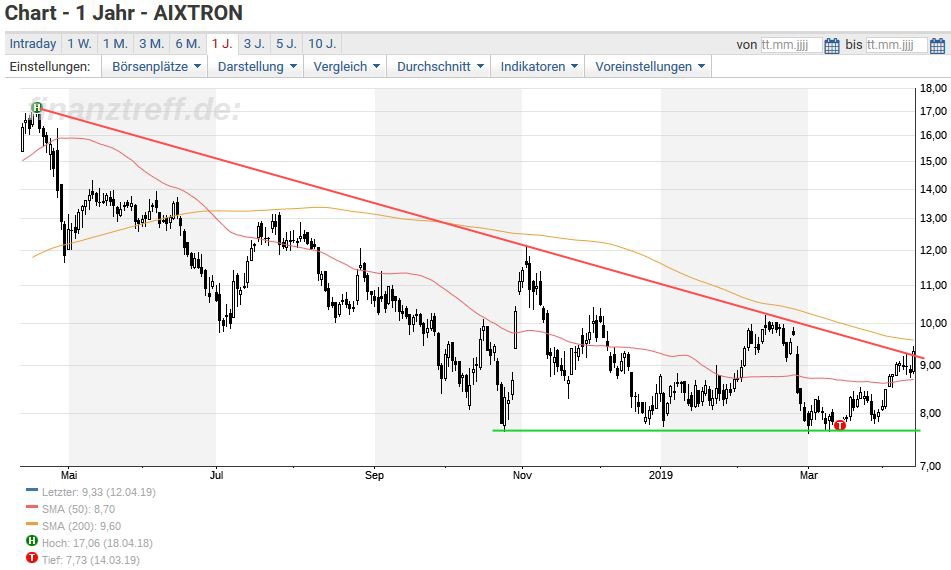951x570 pixels.
Task: Click the 'Sep' x-axis label
Action: coord(374,475)
